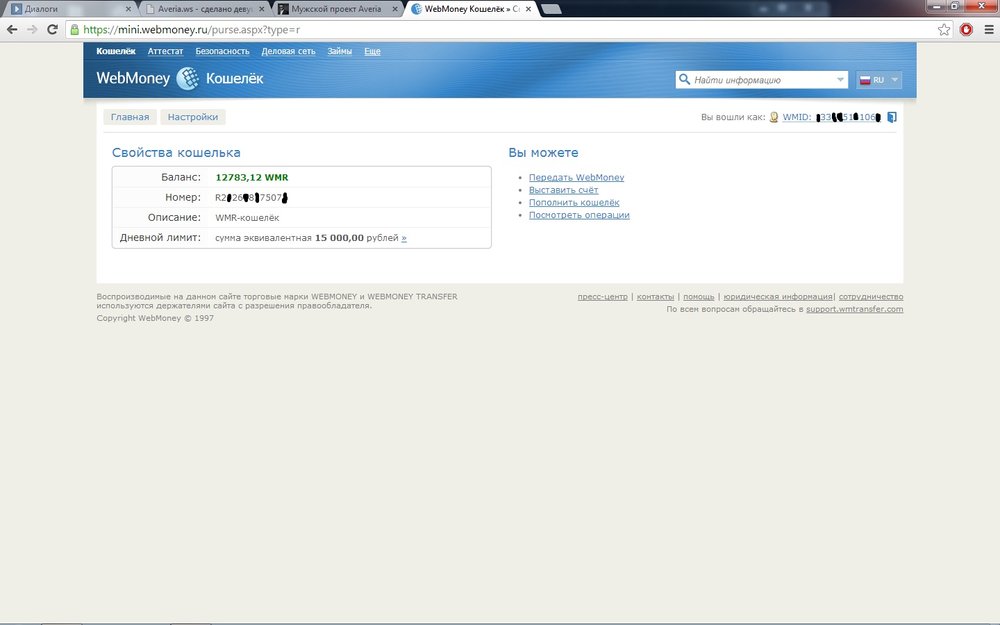Expand the search field dropdown arrow

(840, 80)
